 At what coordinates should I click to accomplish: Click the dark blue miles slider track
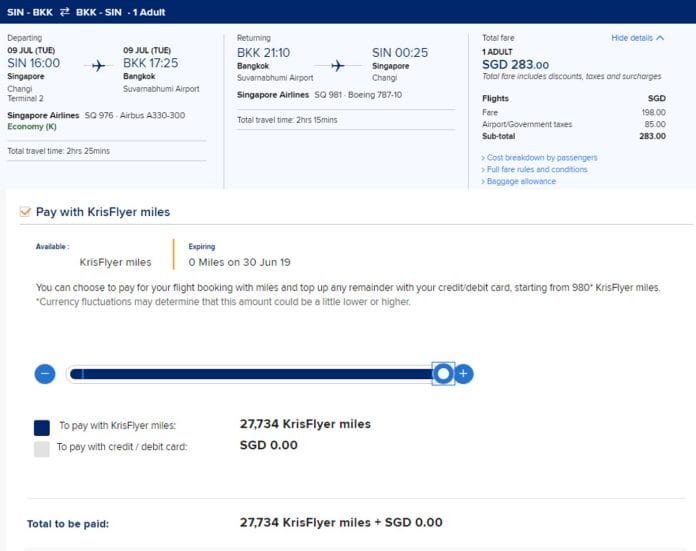pyautogui.click(x=251, y=374)
